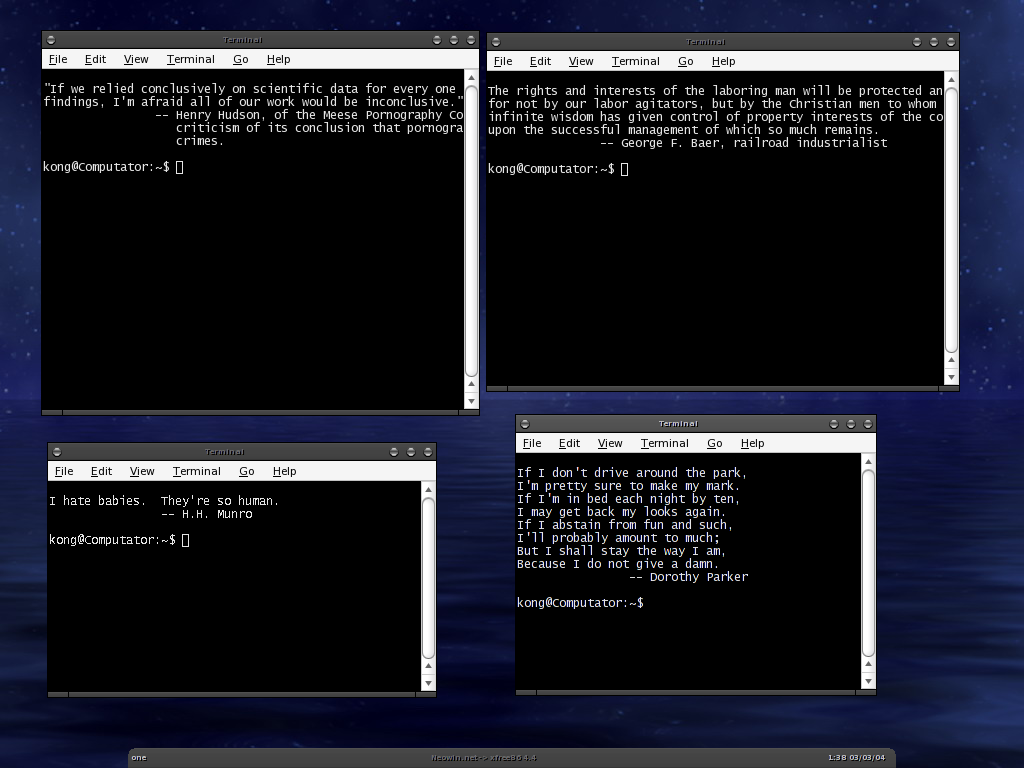This screenshot has width=1024, height=768.
Task: Open Terminal menu in George F. Baer terminal
Action: point(635,61)
